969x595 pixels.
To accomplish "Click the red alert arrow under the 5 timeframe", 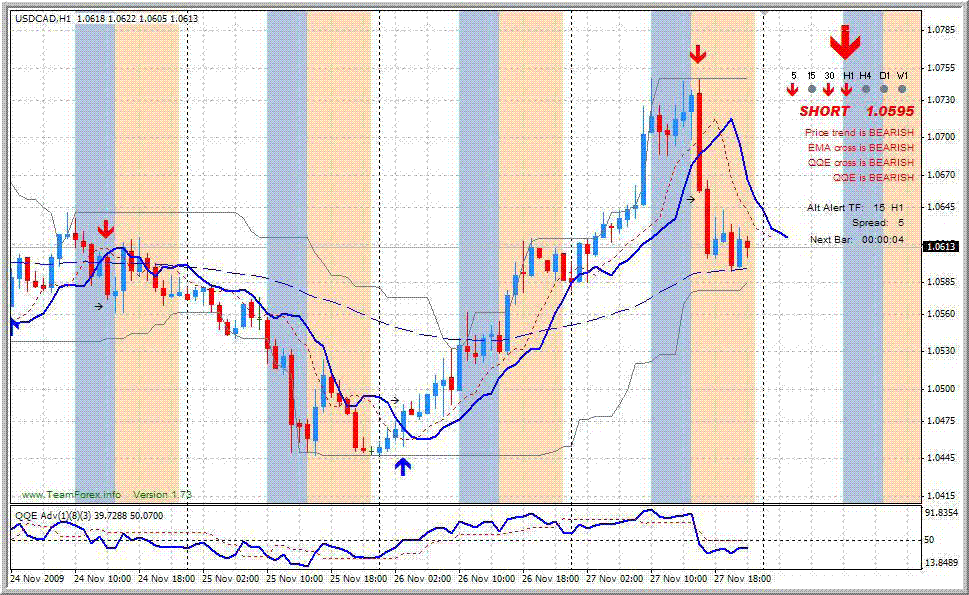I will point(793,89).
